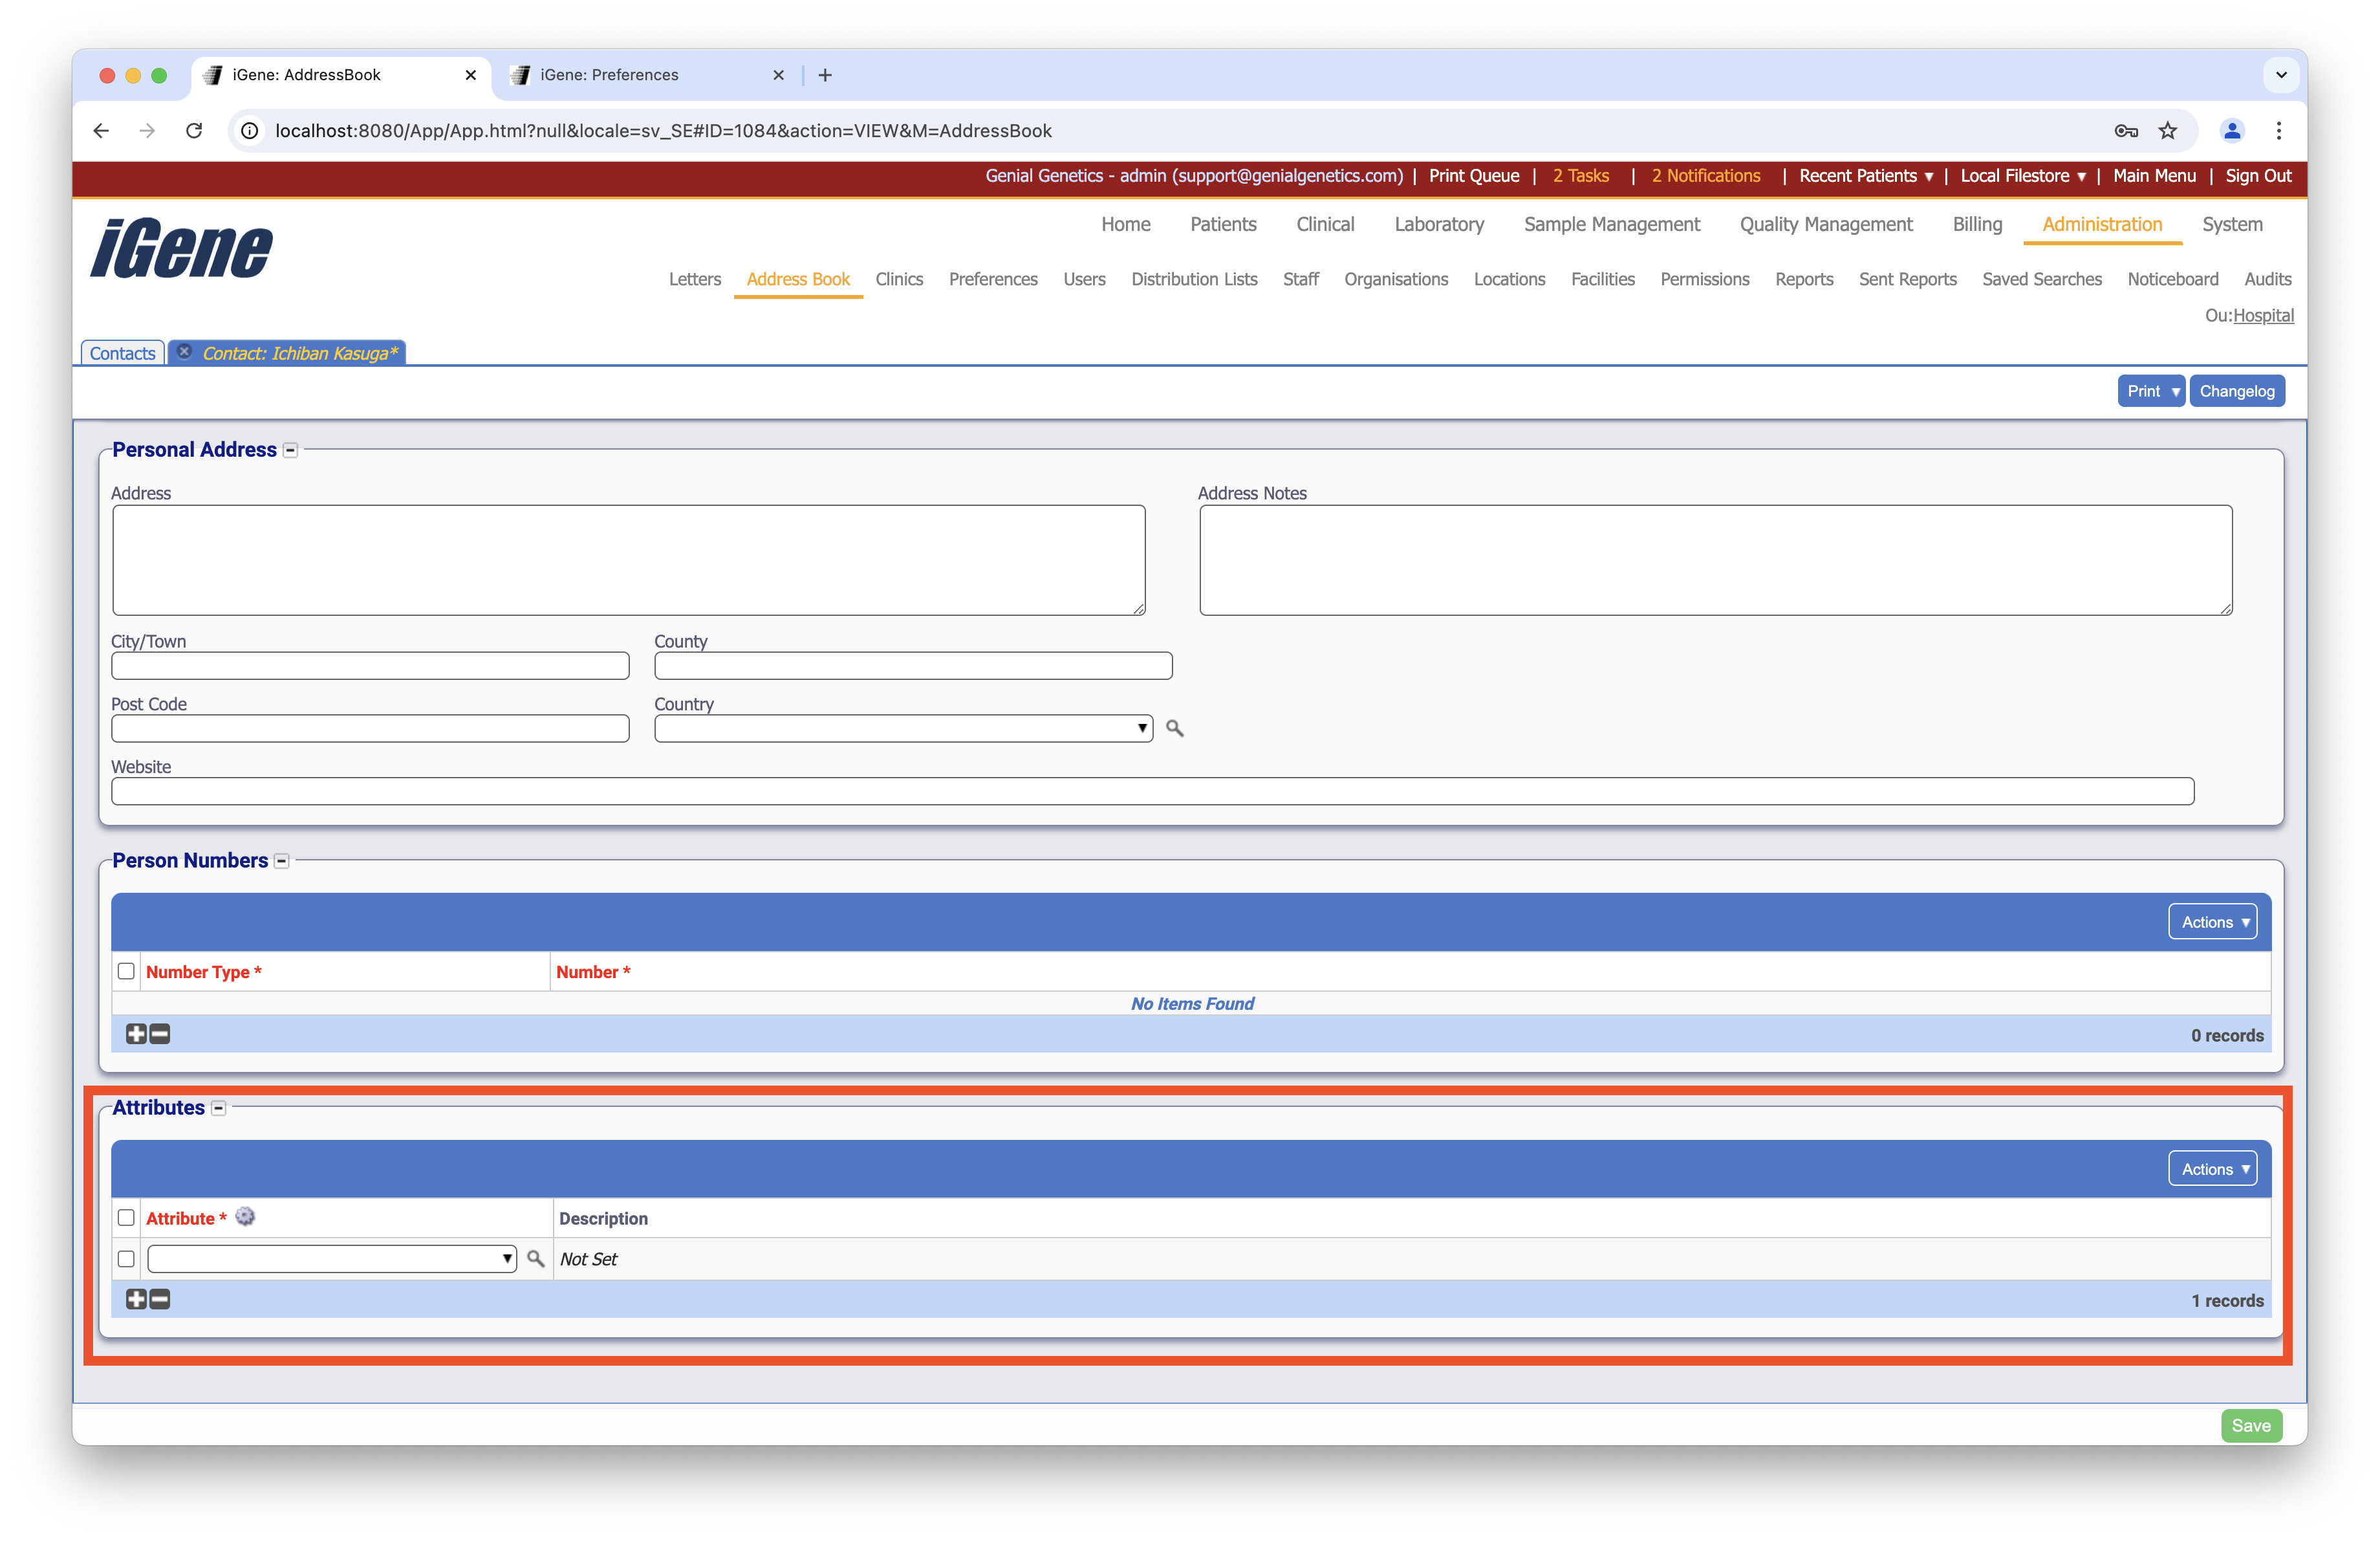This screenshot has width=2380, height=1541.
Task: Open Person Numbers Actions dropdown
Action: click(2212, 922)
